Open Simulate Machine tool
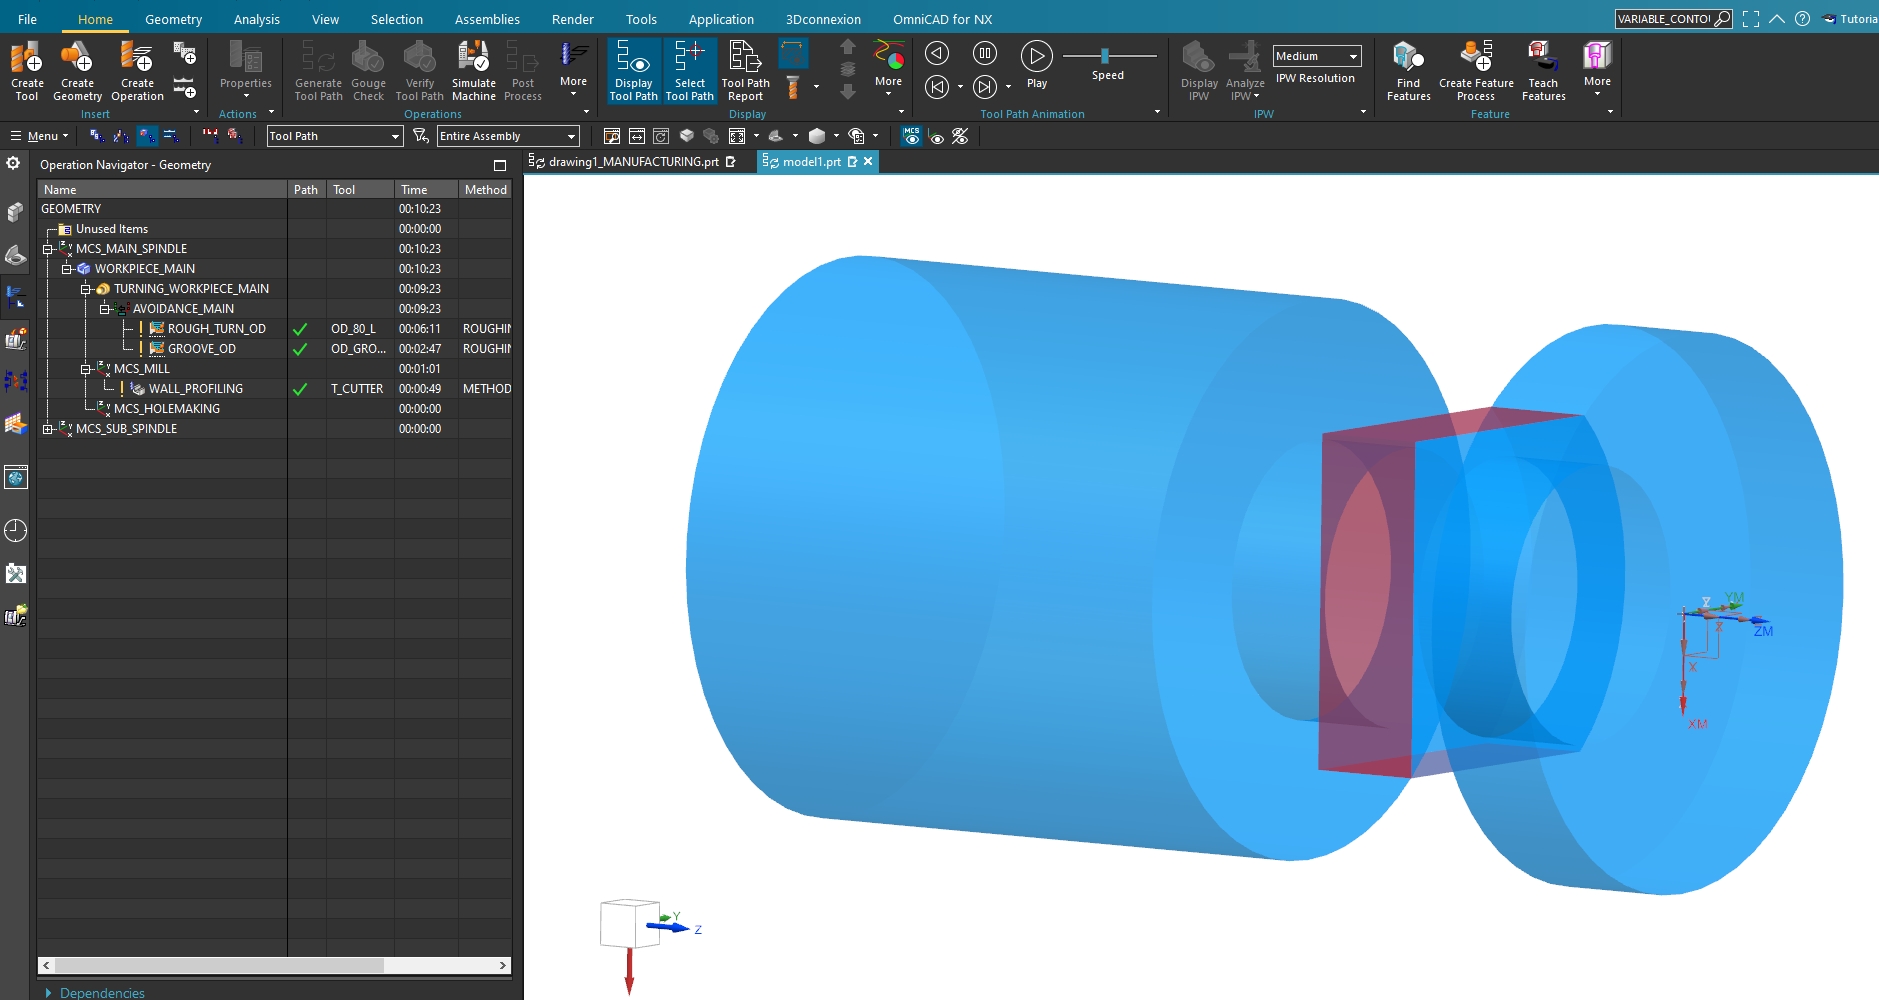This screenshot has height=1000, width=1879. pos(473,70)
